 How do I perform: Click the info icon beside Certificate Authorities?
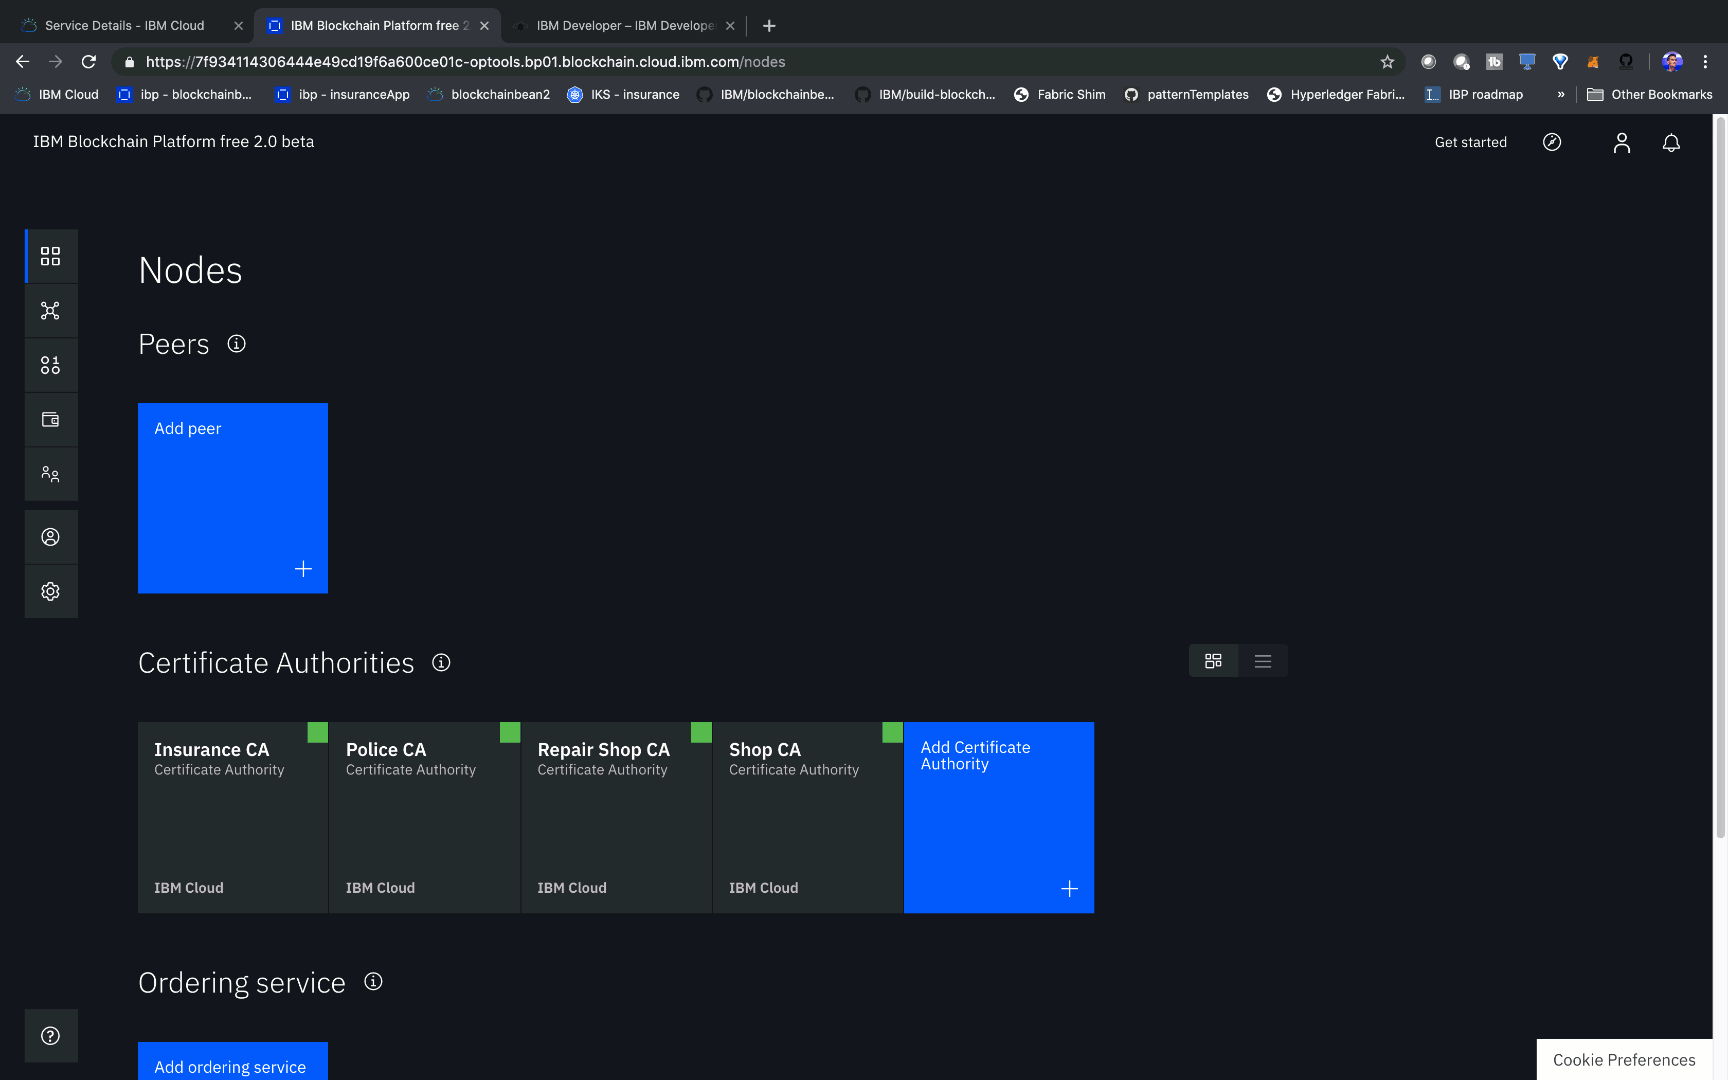pos(441,662)
